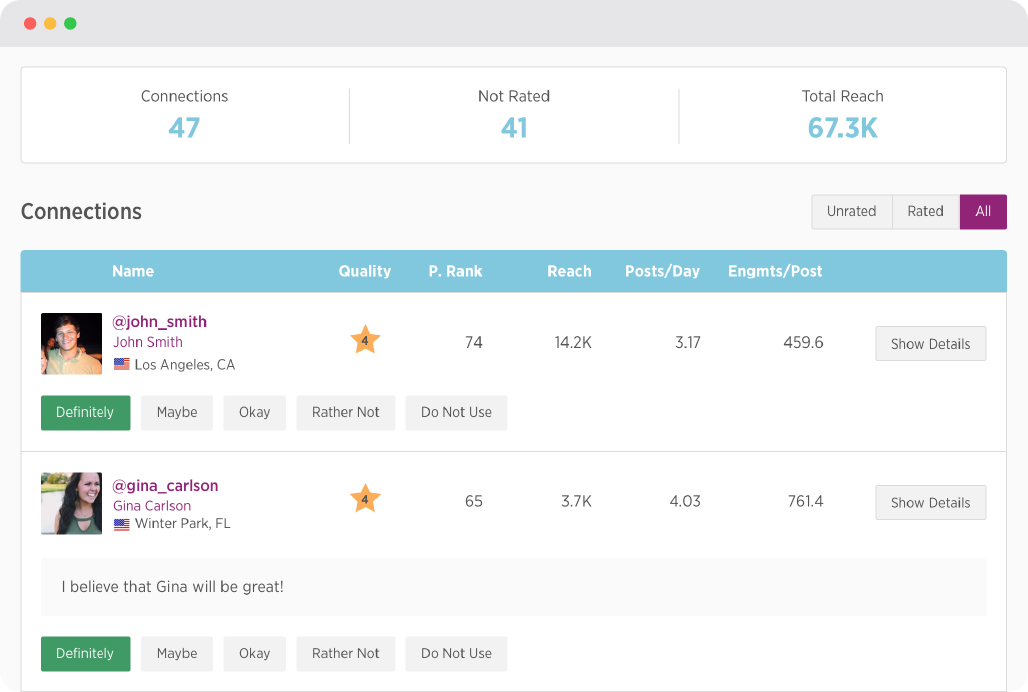This screenshot has width=1028, height=692.
Task: Rate Gina Carlson as Rather Not
Action: (346, 654)
